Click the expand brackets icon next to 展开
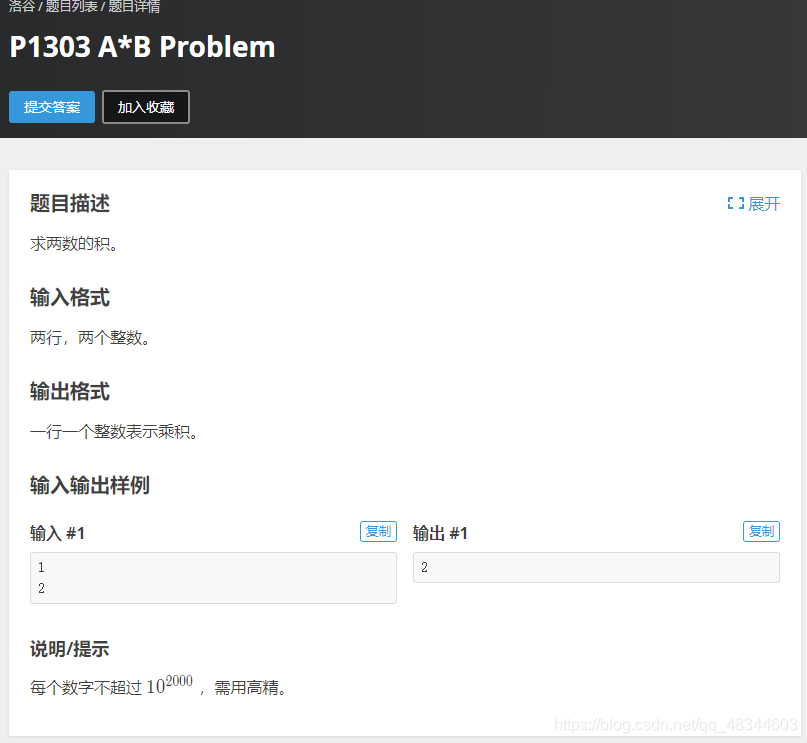 (735, 203)
